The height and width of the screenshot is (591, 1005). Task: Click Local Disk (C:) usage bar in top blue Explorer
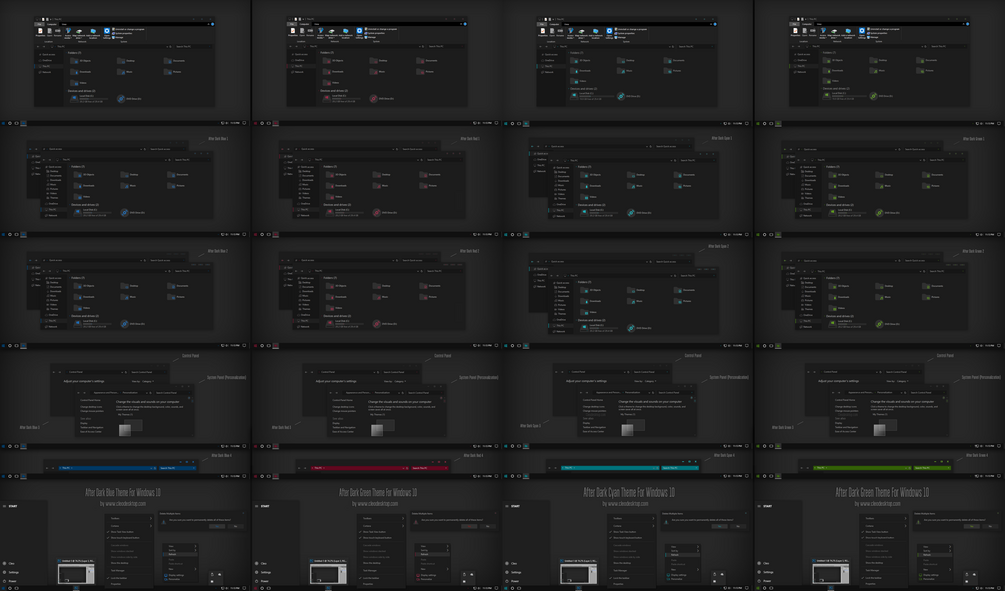click(x=94, y=99)
